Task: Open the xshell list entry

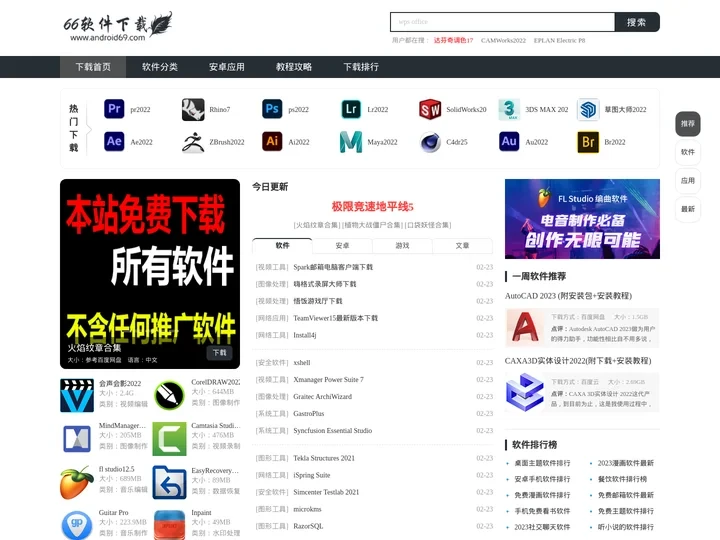Action: pos(302,363)
